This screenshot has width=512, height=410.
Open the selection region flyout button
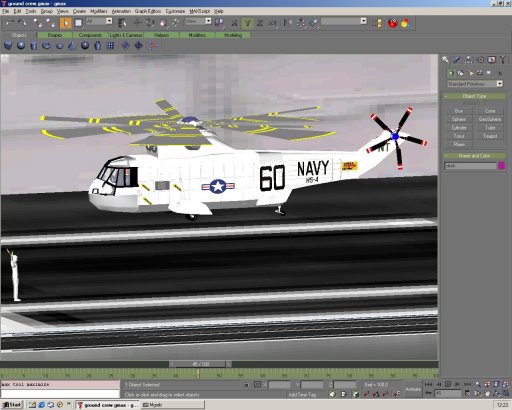(x=78, y=23)
